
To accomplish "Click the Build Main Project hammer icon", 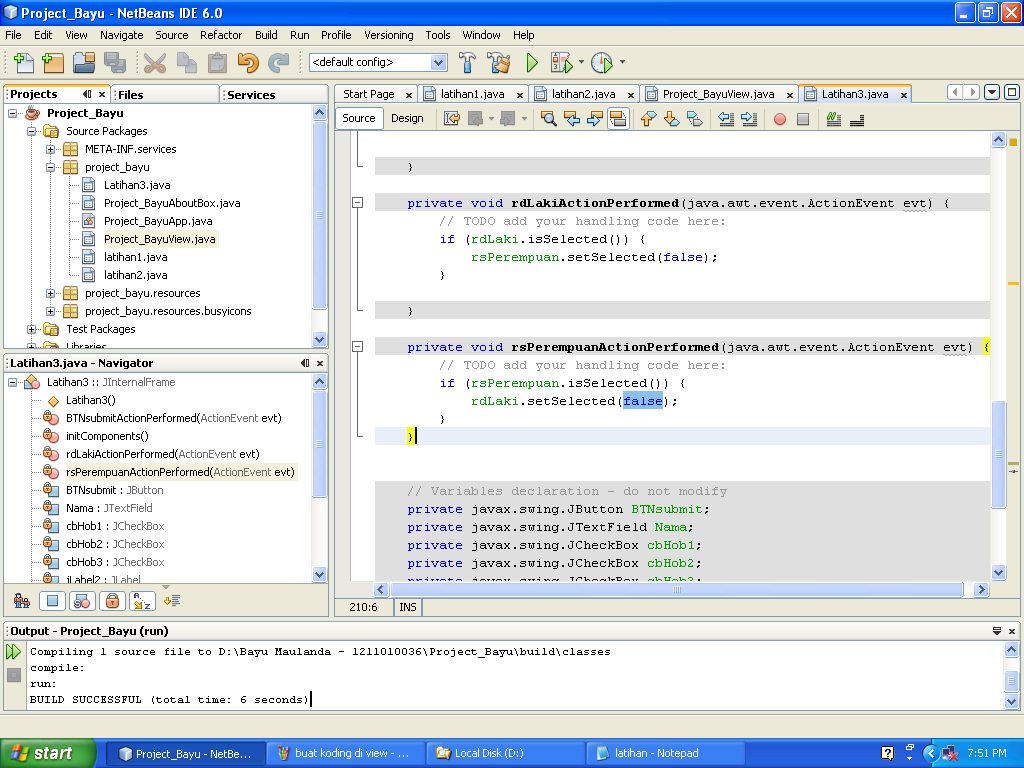I will click(x=467, y=63).
